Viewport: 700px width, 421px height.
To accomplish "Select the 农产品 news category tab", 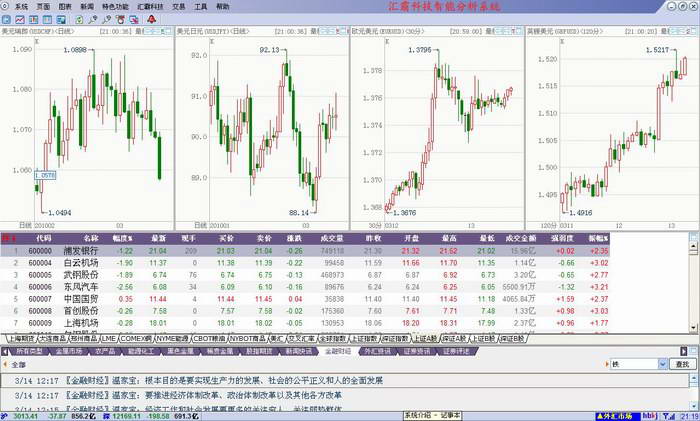I will click(105, 351).
